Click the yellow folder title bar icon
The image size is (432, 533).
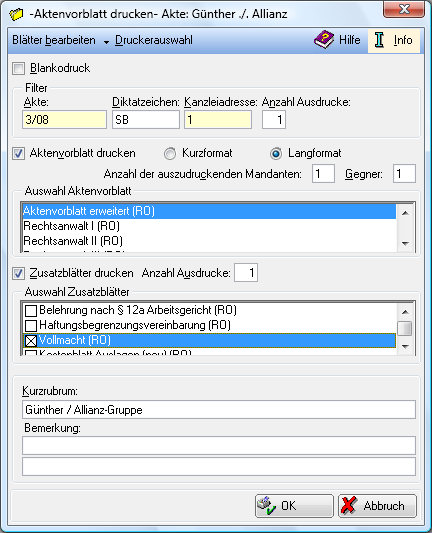tap(16, 14)
